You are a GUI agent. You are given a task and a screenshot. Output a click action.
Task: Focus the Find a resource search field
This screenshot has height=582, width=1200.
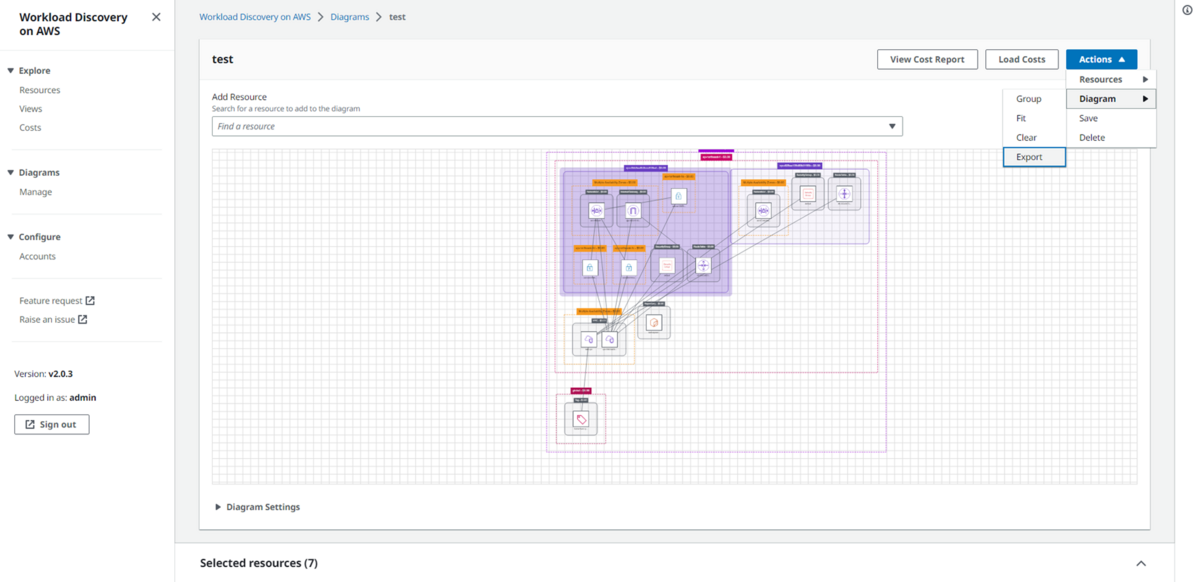[557, 127]
